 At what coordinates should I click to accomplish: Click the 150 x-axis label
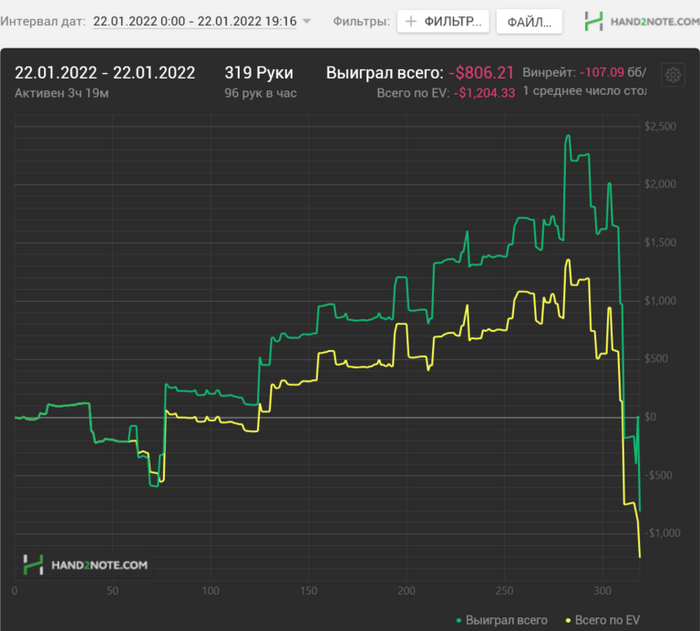pyautogui.click(x=308, y=591)
